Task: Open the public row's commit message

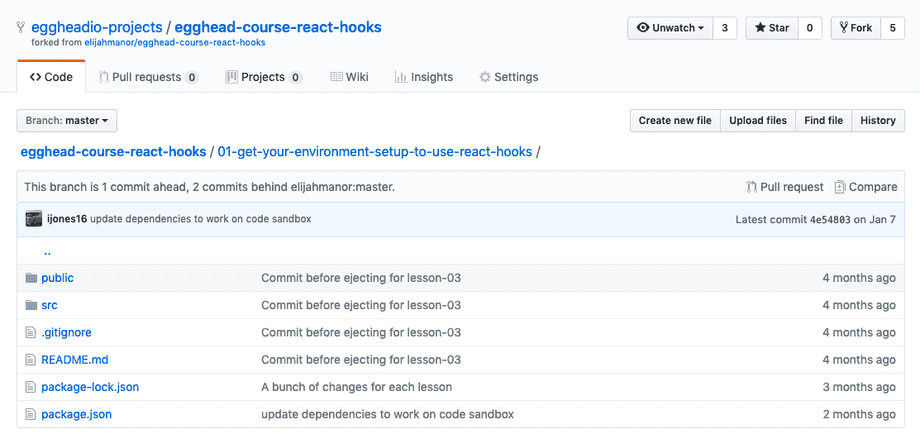Action: tap(361, 278)
